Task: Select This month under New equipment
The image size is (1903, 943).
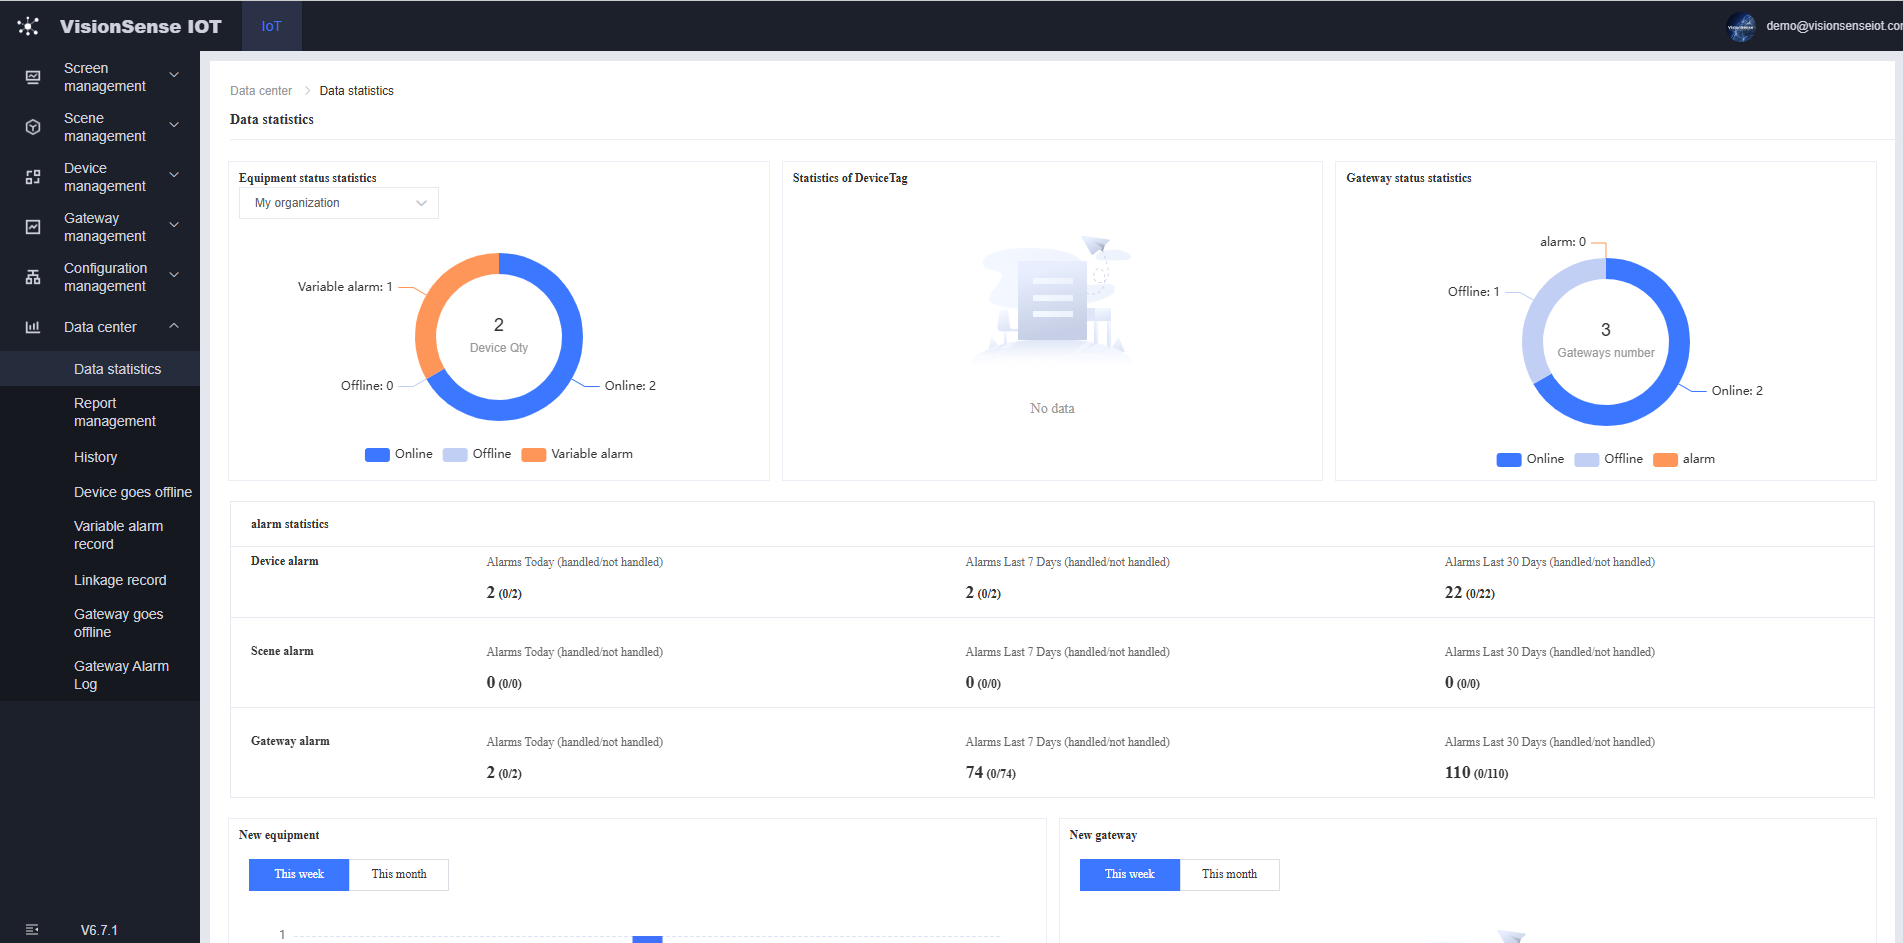Action: [399, 874]
